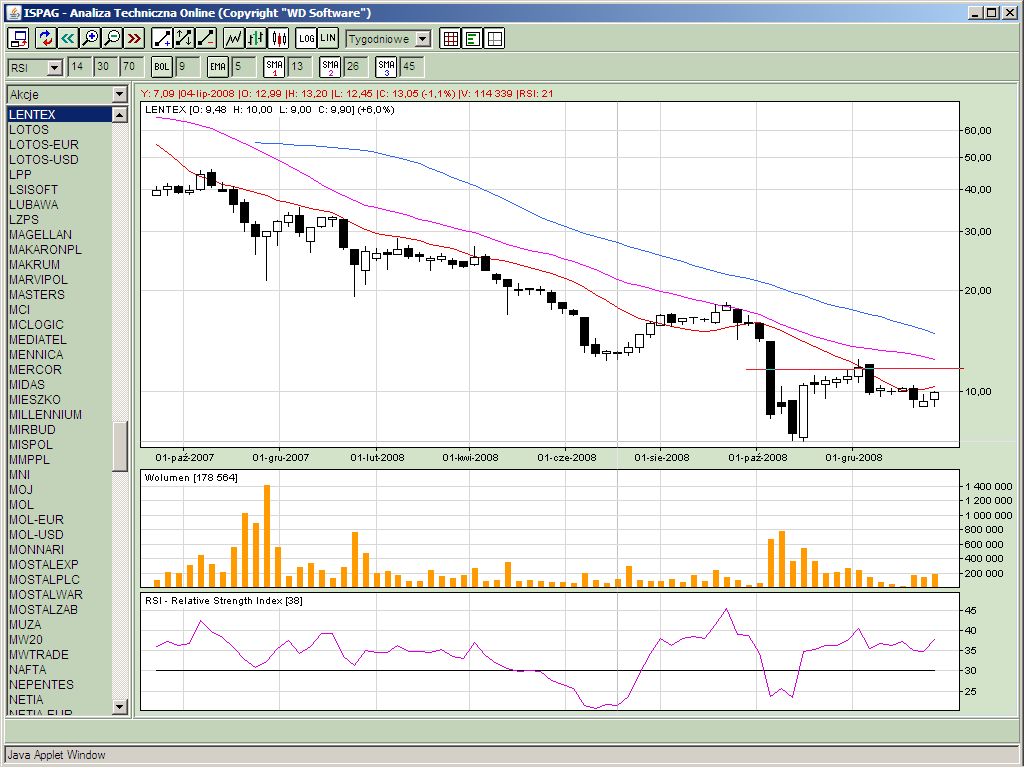
Task: Toggle the SMA 1 moving average
Action: click(x=274, y=67)
